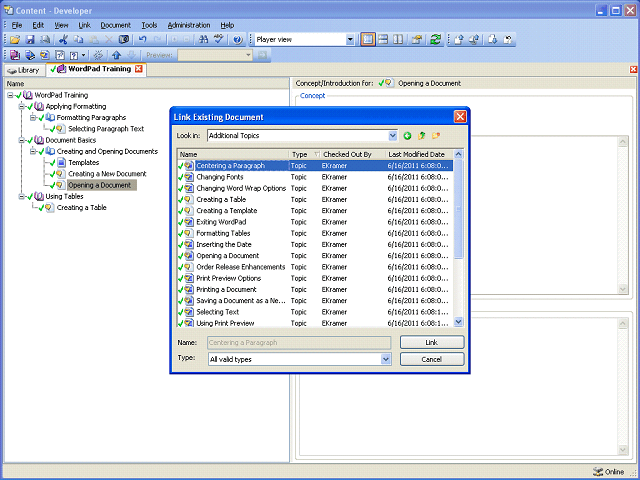640x480 pixels.
Task: Select Formatting Tables topic row
Action: coord(315,233)
